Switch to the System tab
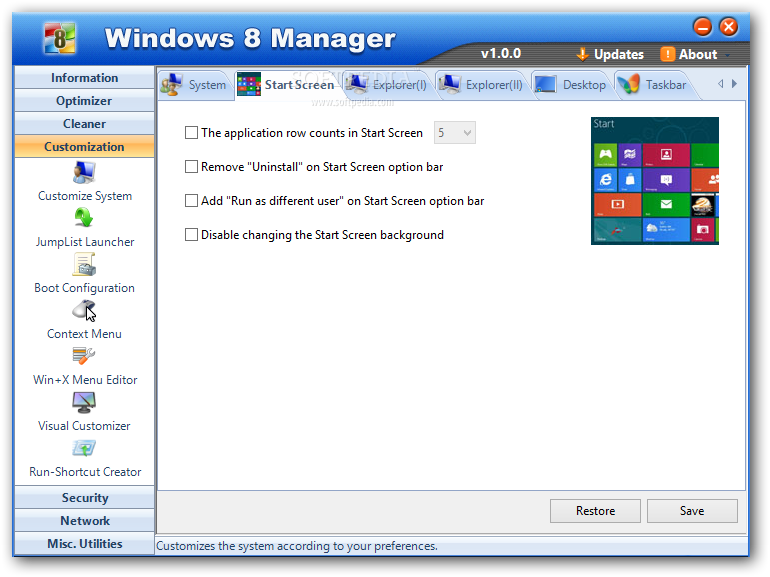 coord(194,84)
